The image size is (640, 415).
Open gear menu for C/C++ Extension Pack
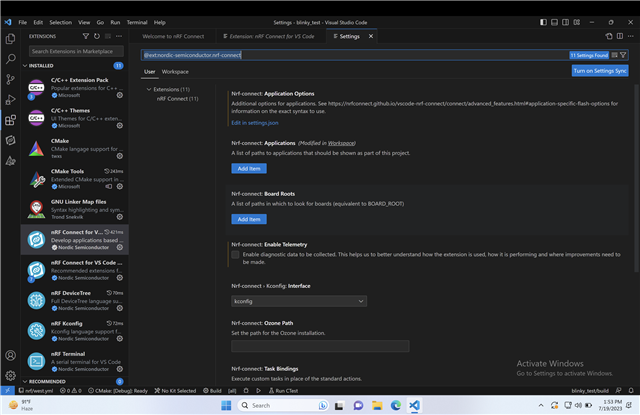[x=120, y=95]
